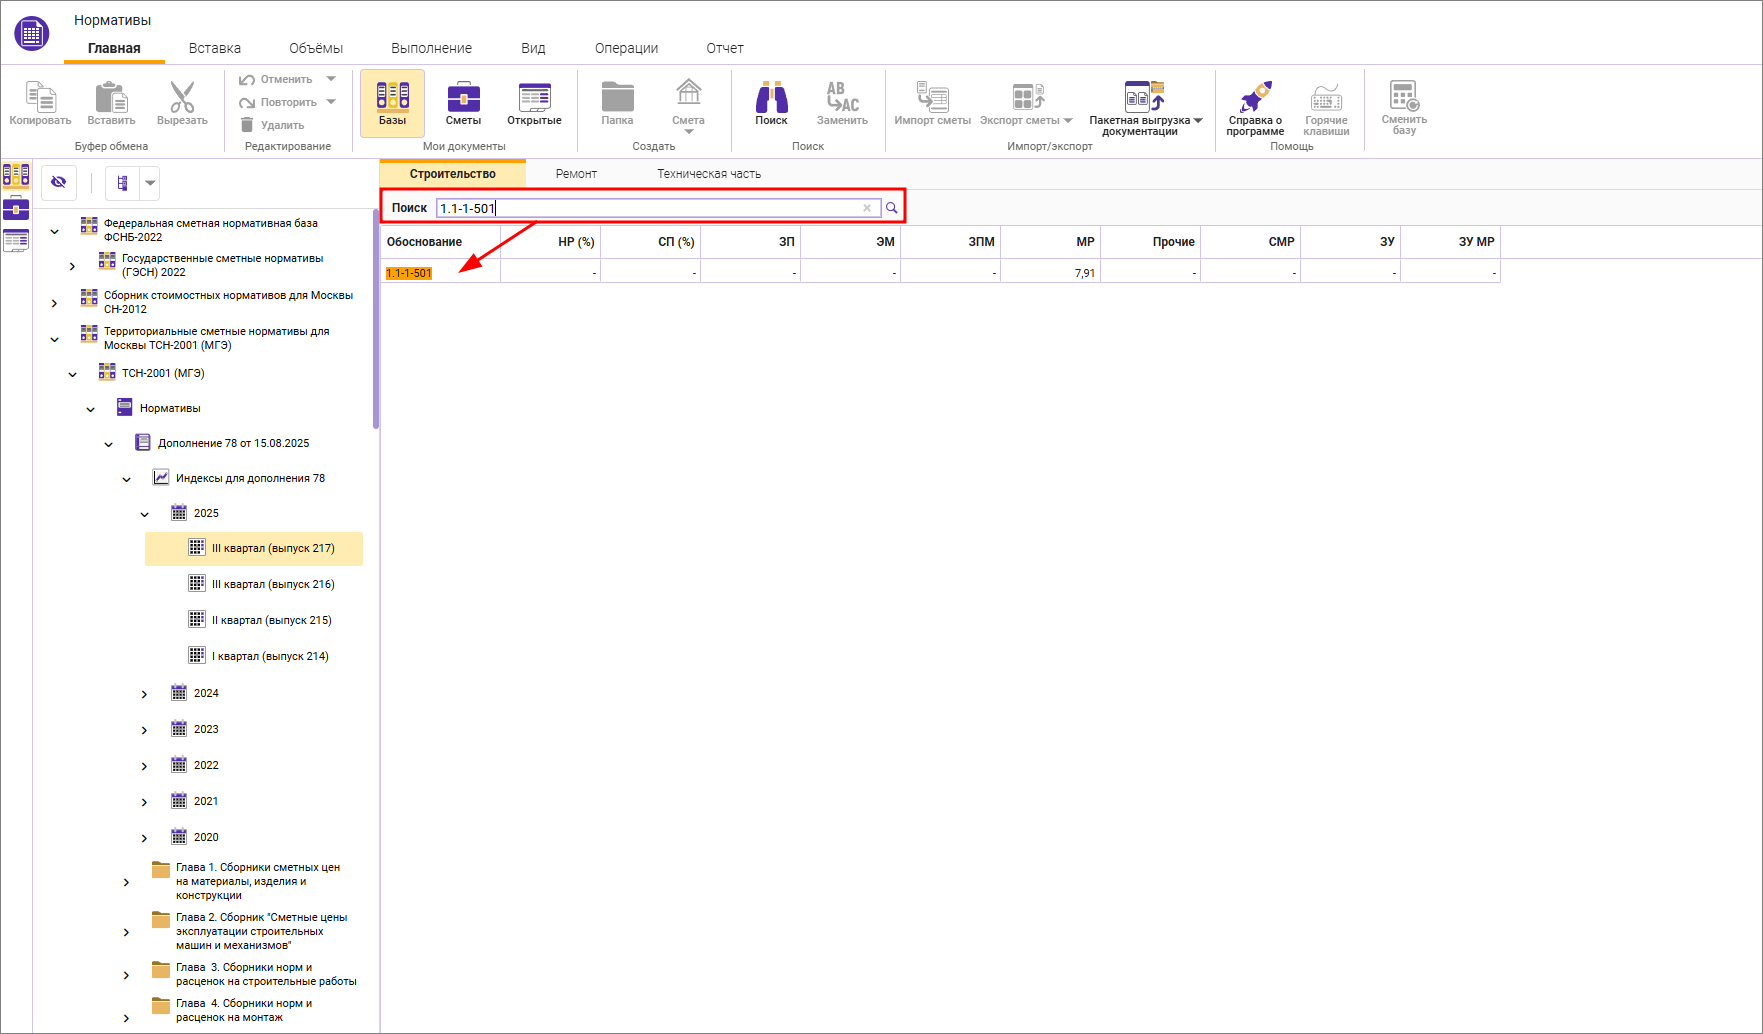The height and width of the screenshot is (1034, 1763).
Task: Expand the 2024 year node
Action: pos(145,694)
